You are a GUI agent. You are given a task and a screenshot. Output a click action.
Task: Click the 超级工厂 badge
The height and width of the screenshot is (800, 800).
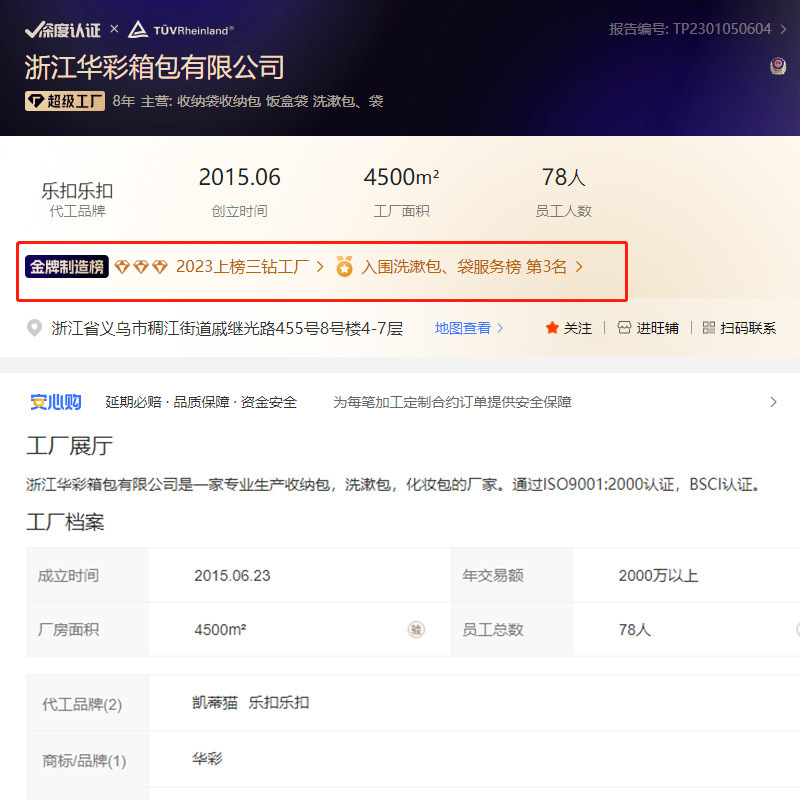pyautogui.click(x=65, y=101)
